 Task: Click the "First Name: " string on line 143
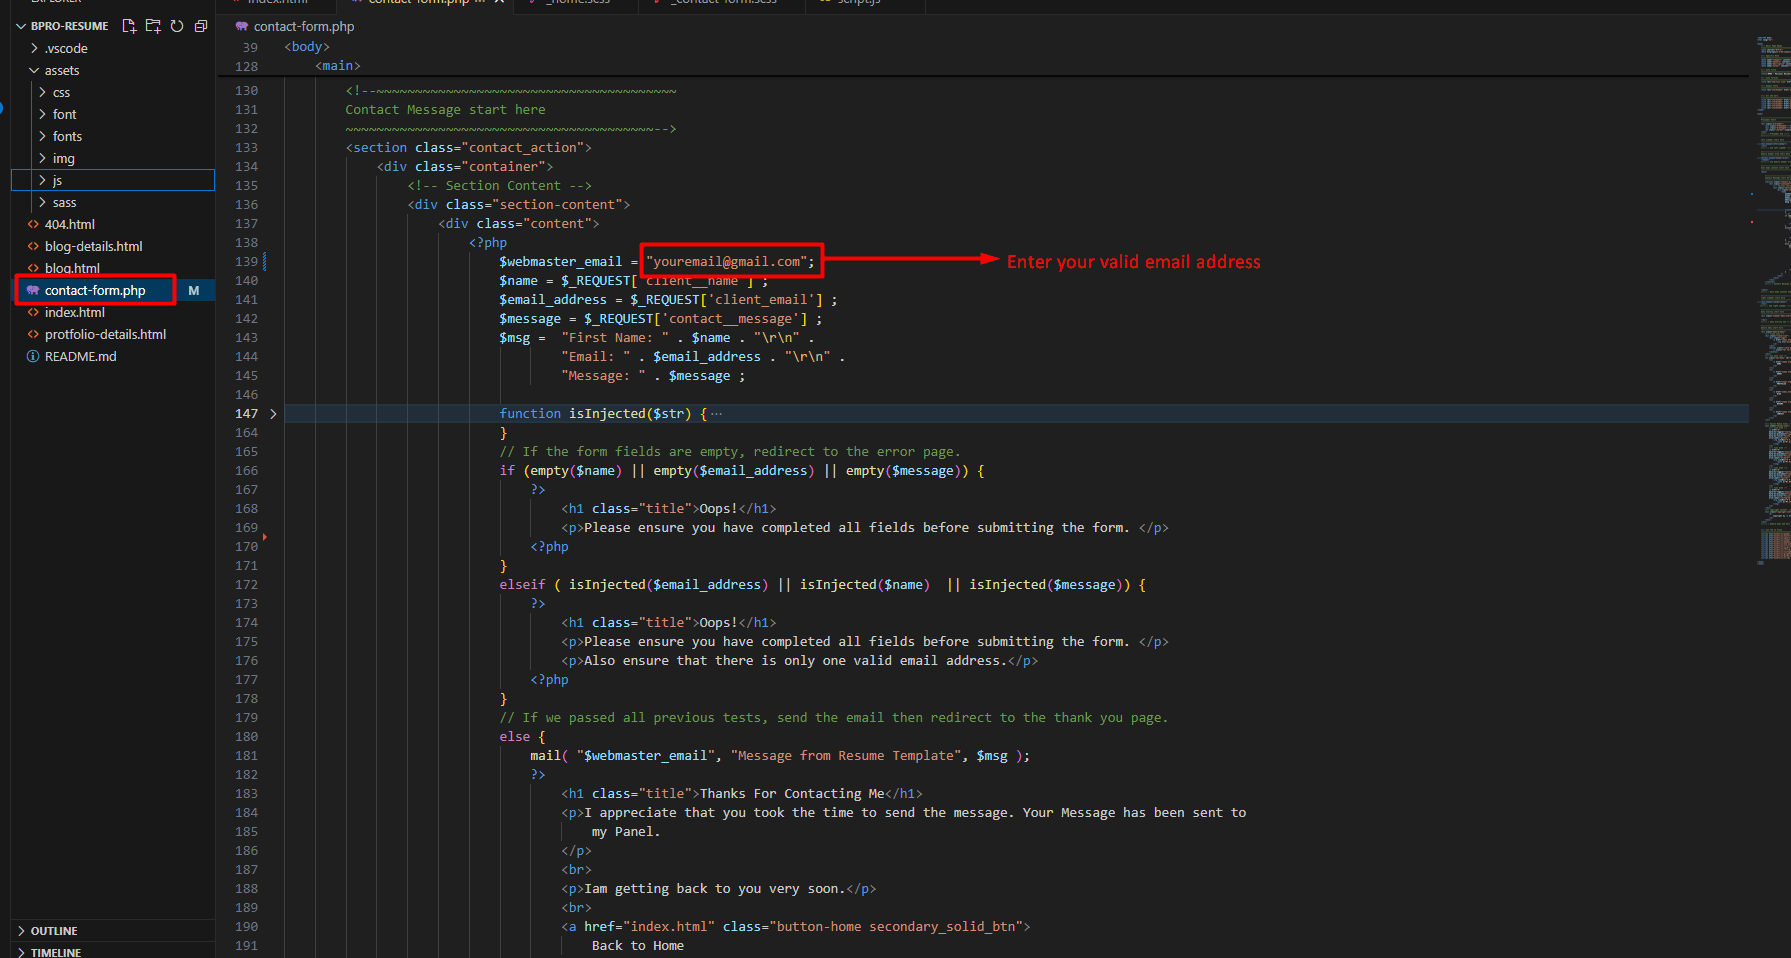(615, 338)
